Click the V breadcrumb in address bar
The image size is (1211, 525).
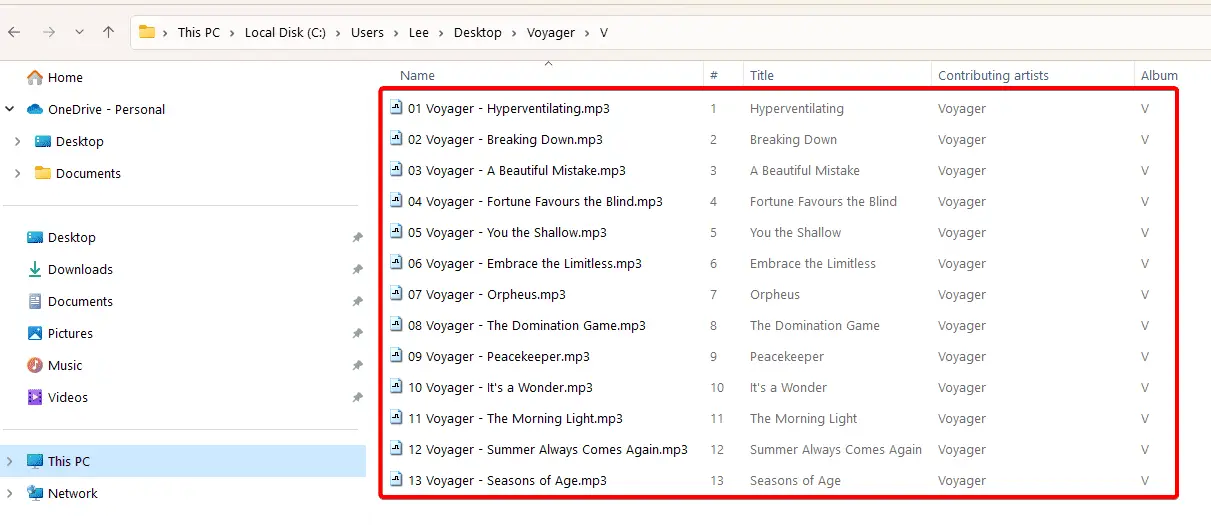[604, 32]
